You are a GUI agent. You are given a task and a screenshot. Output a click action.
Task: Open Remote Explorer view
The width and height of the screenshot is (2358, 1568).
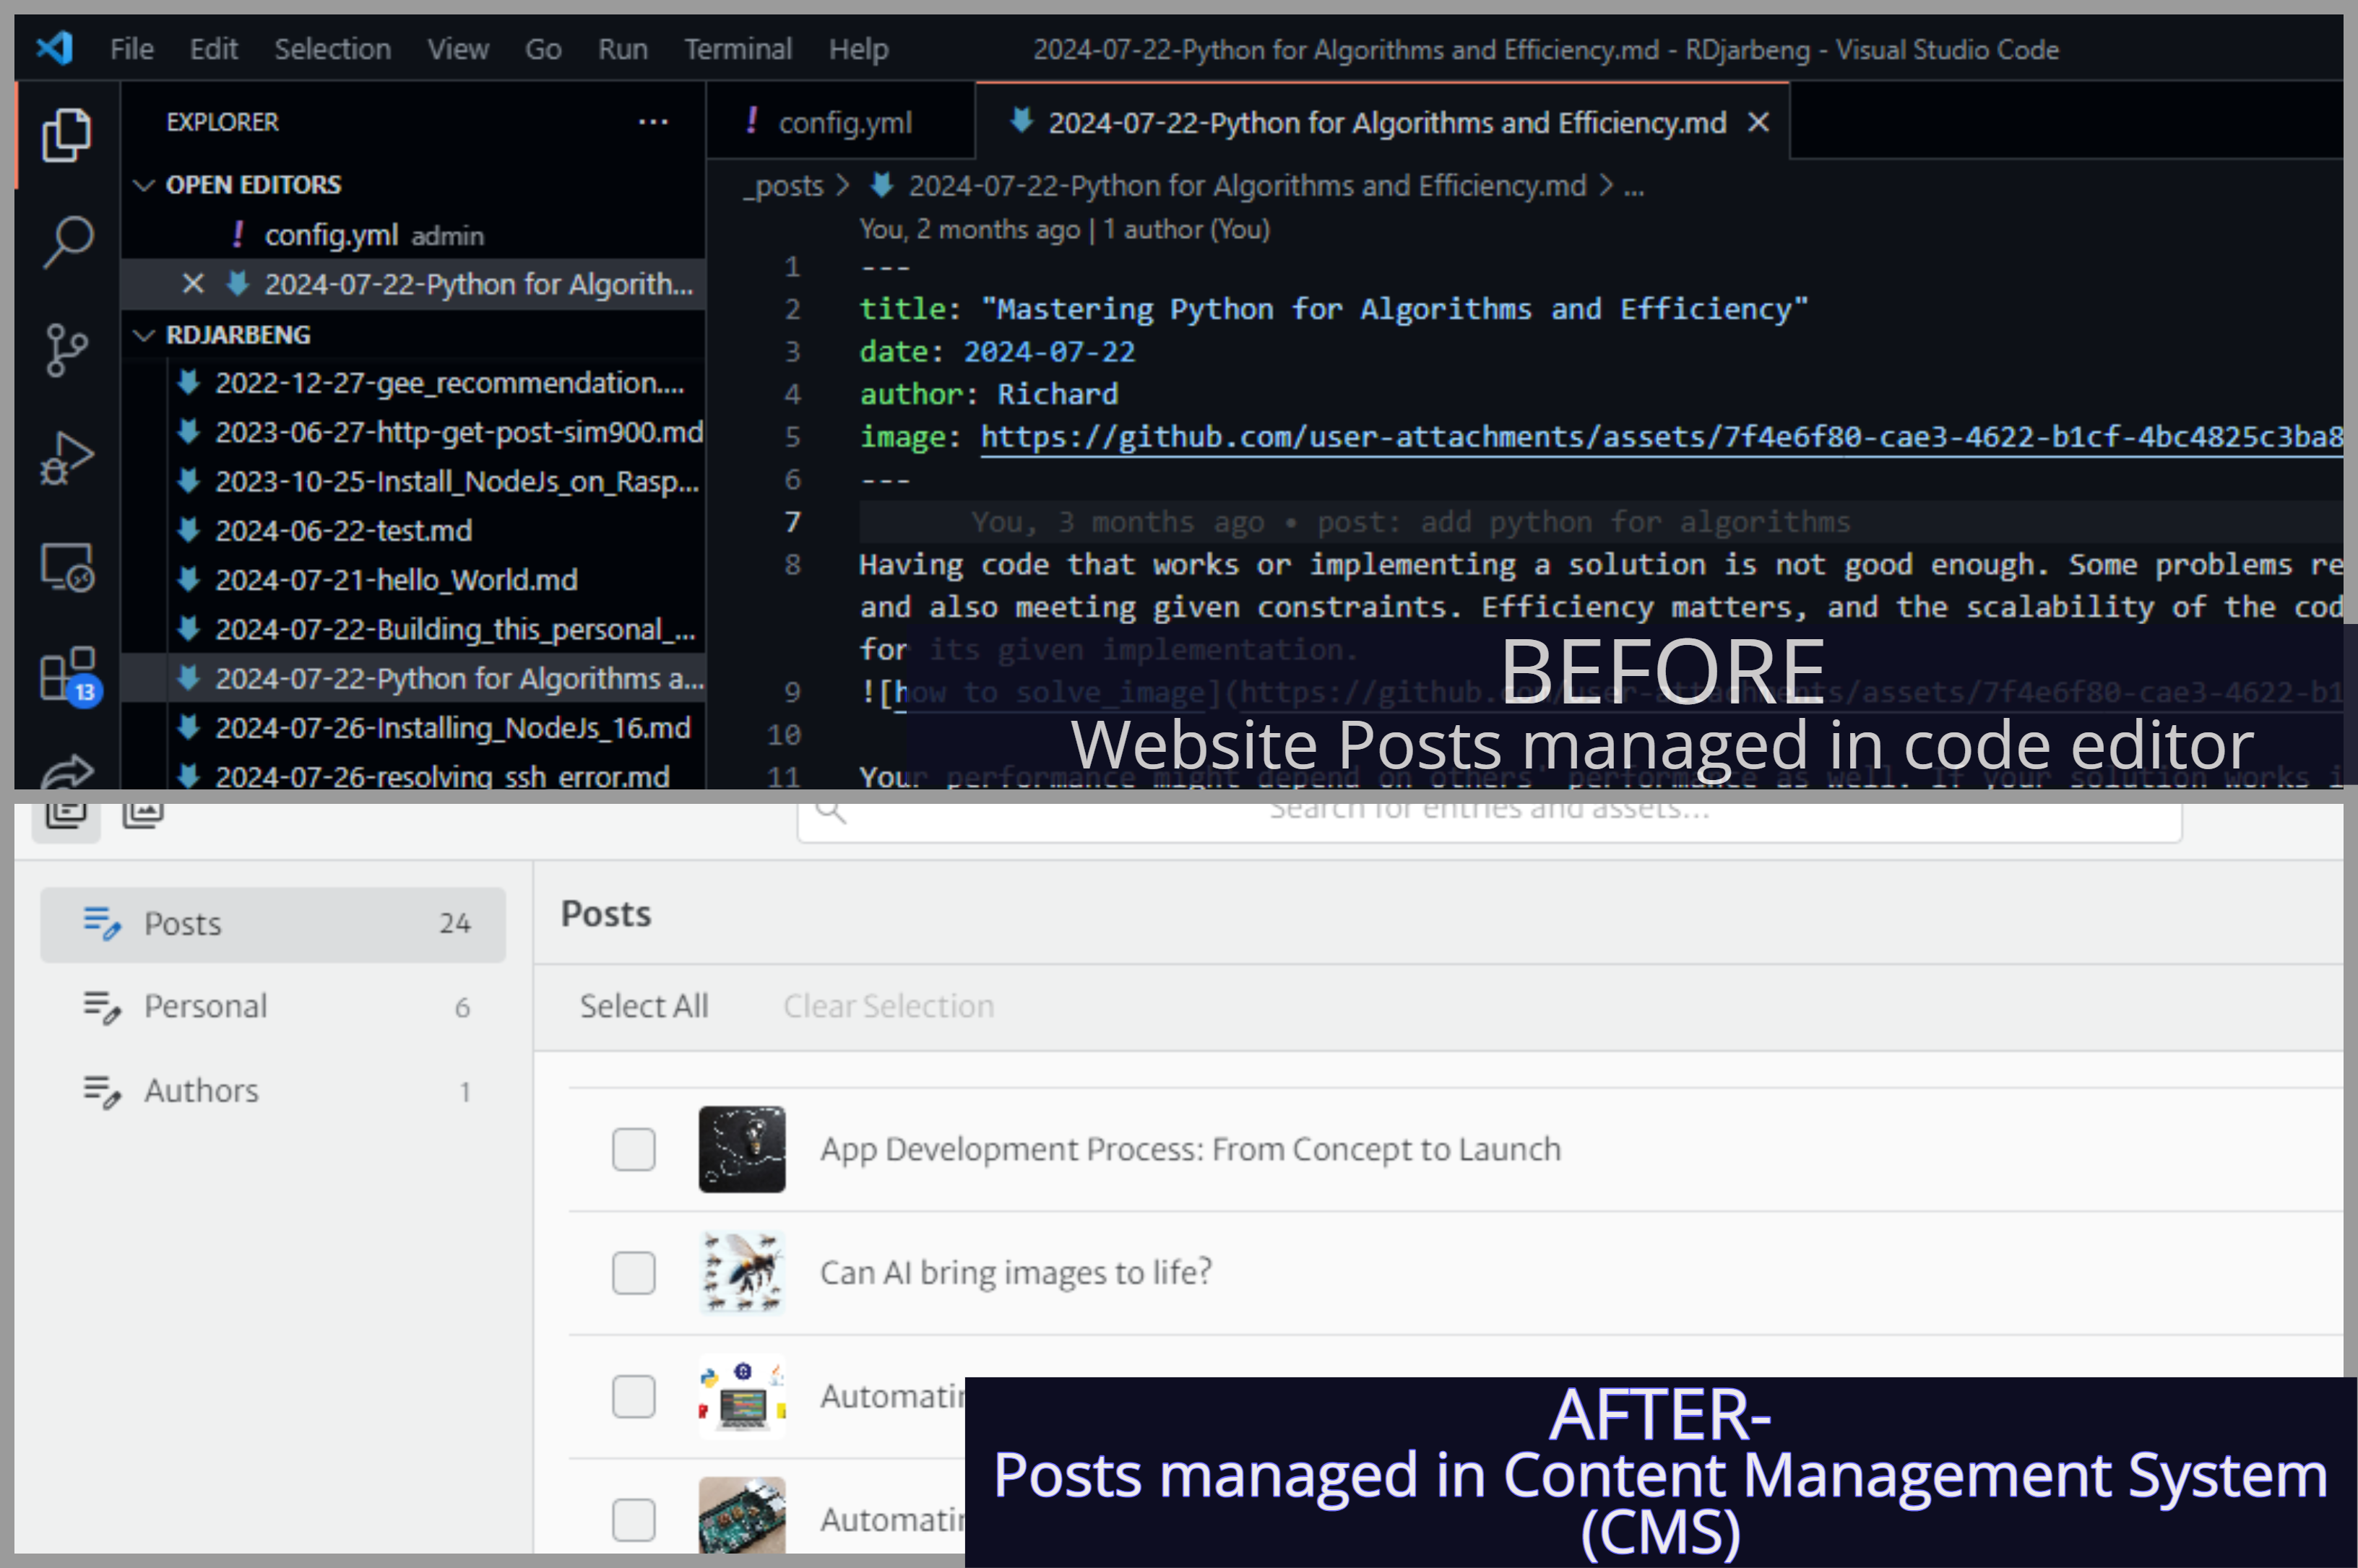[67, 567]
